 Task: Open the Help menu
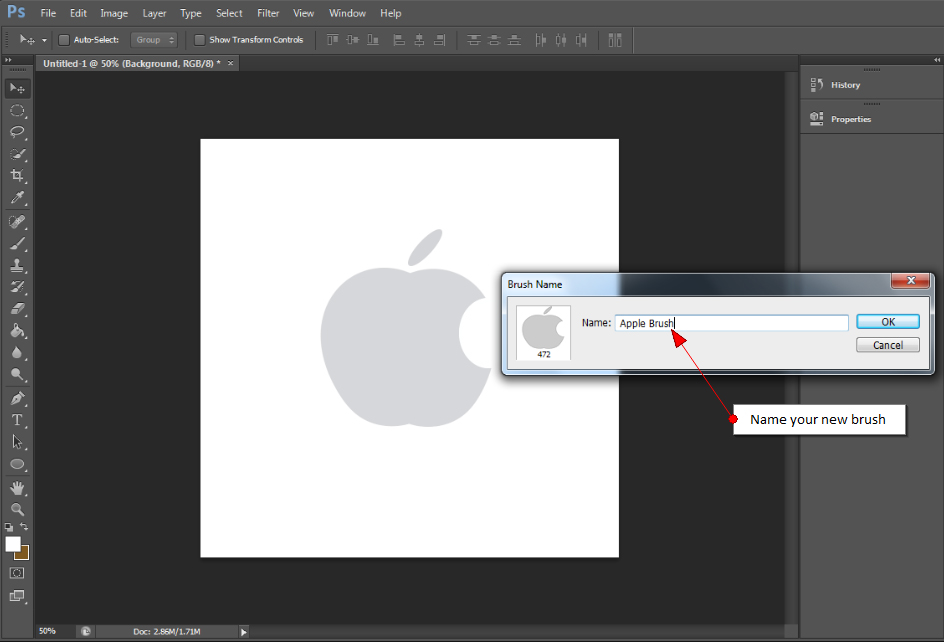[x=391, y=13]
